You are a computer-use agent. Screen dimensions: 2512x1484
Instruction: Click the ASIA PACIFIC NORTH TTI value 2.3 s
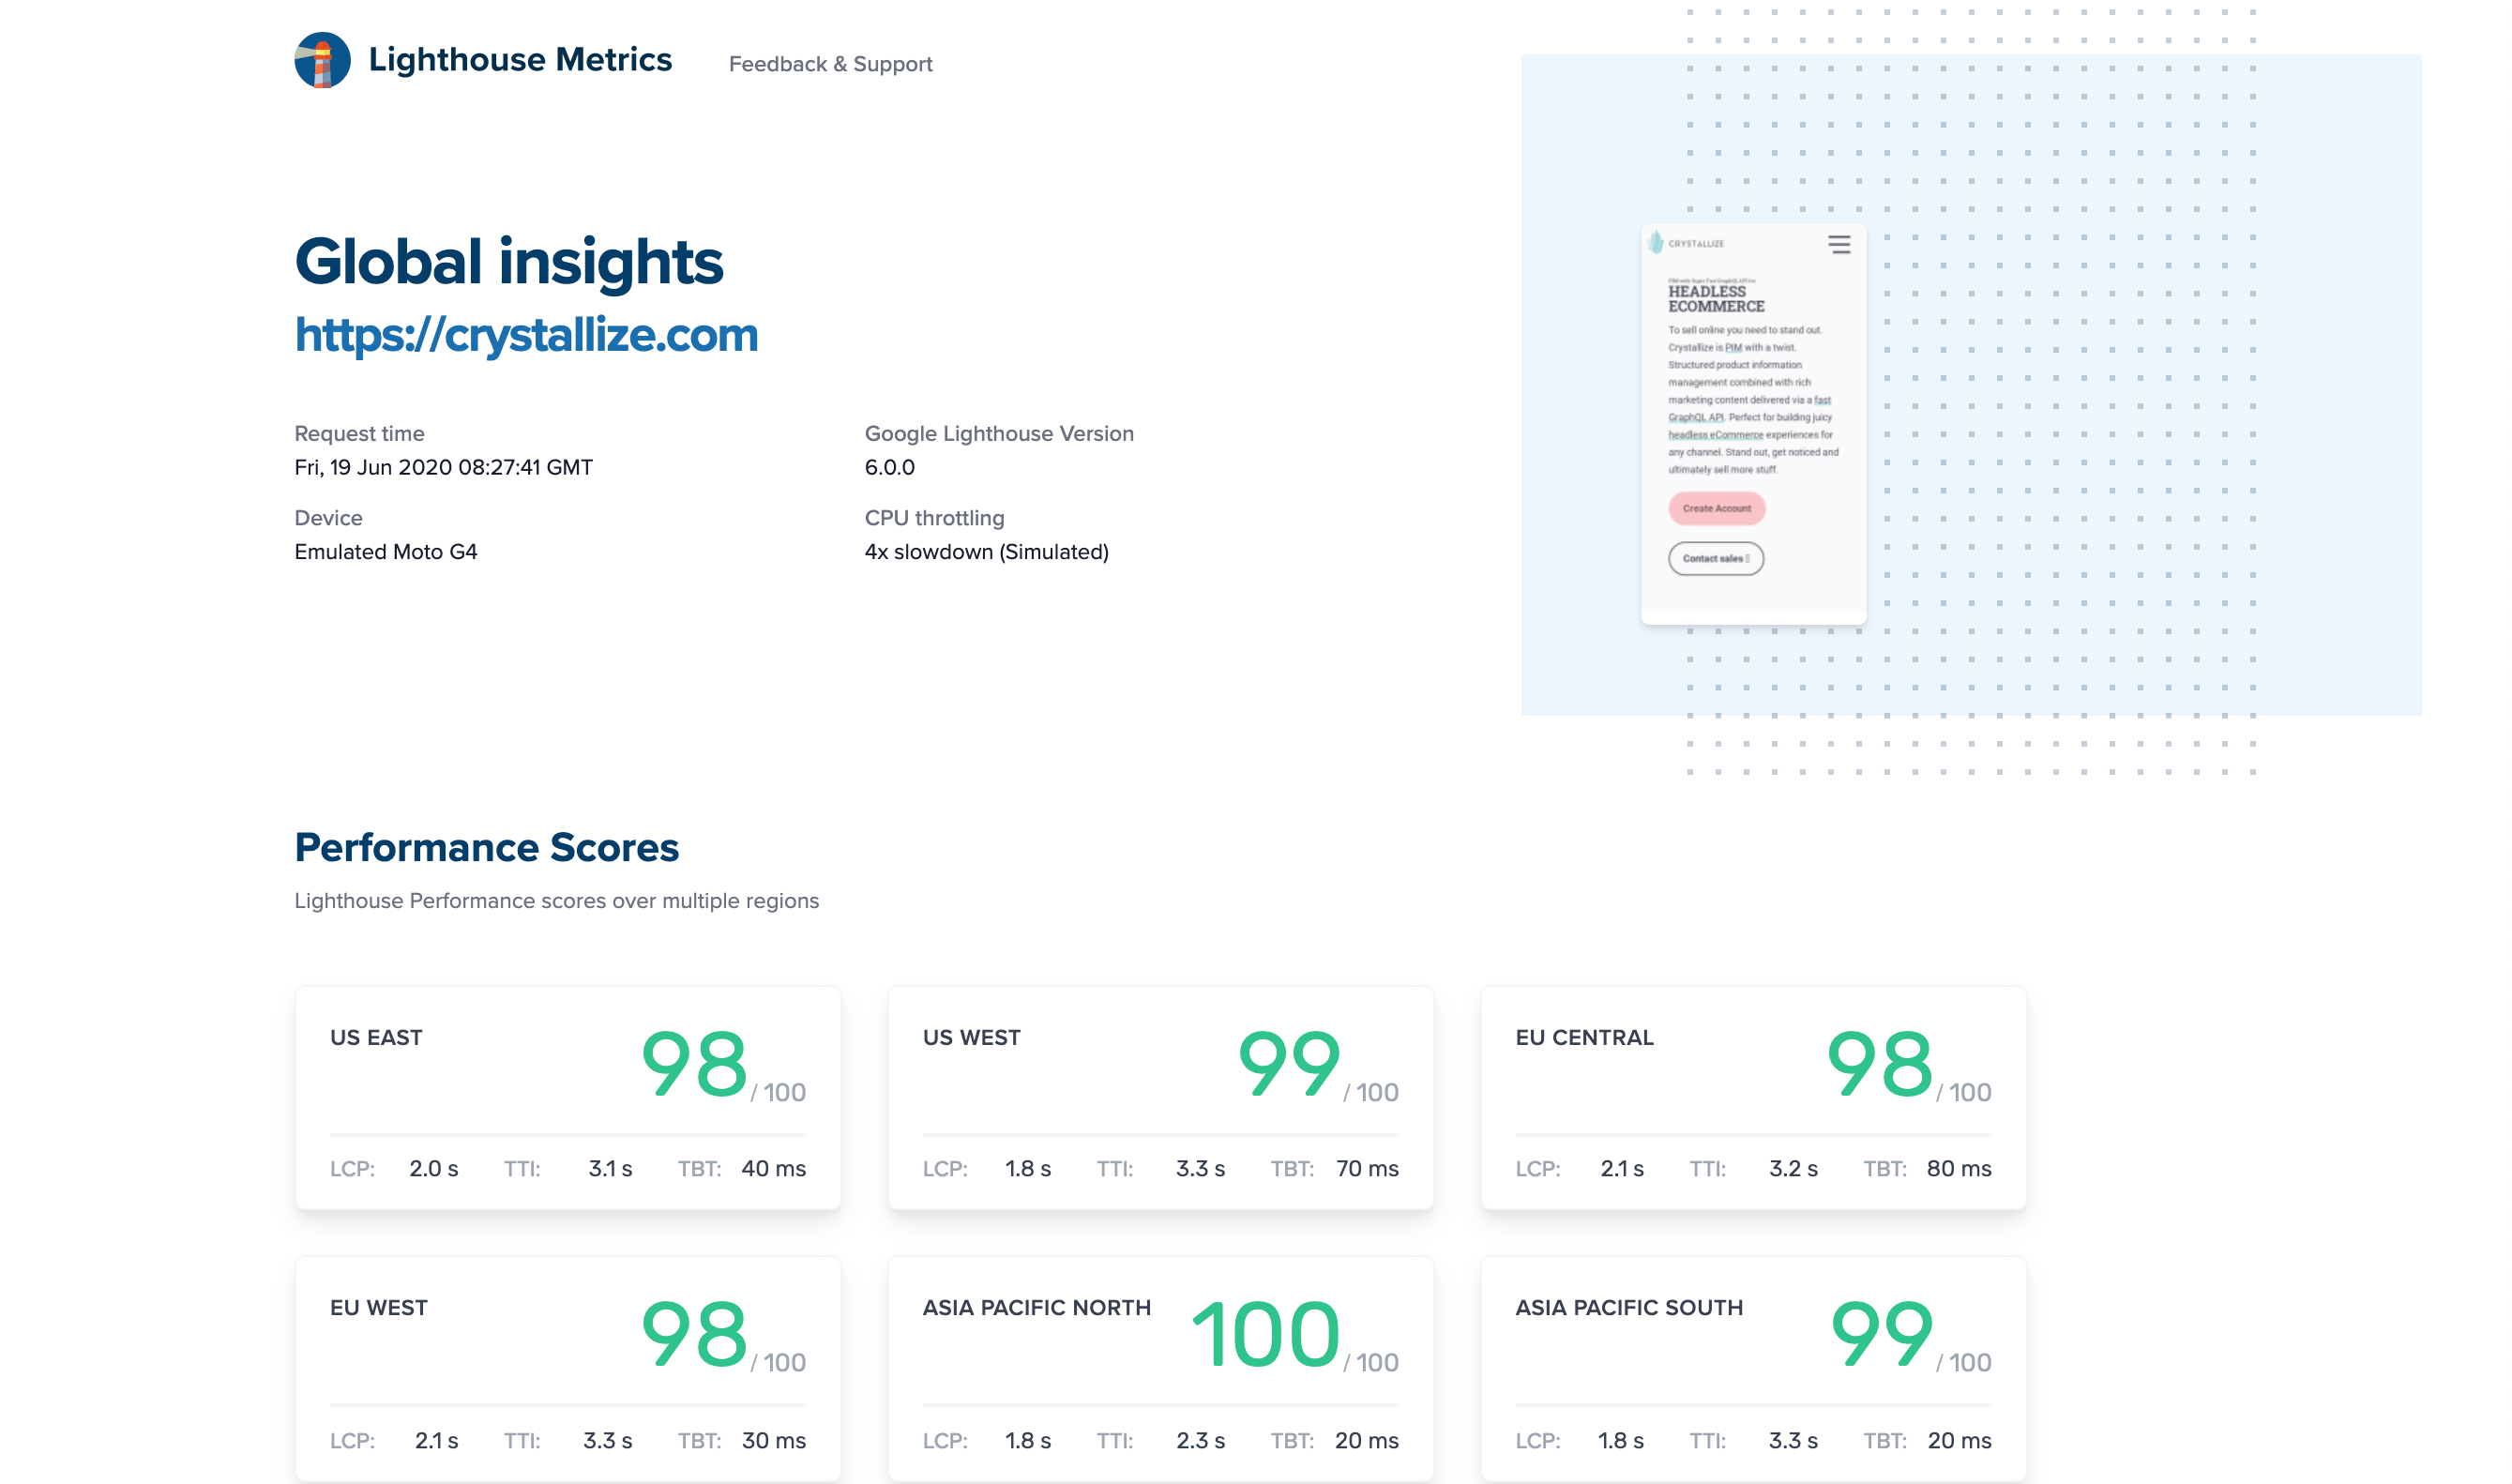click(1200, 1440)
